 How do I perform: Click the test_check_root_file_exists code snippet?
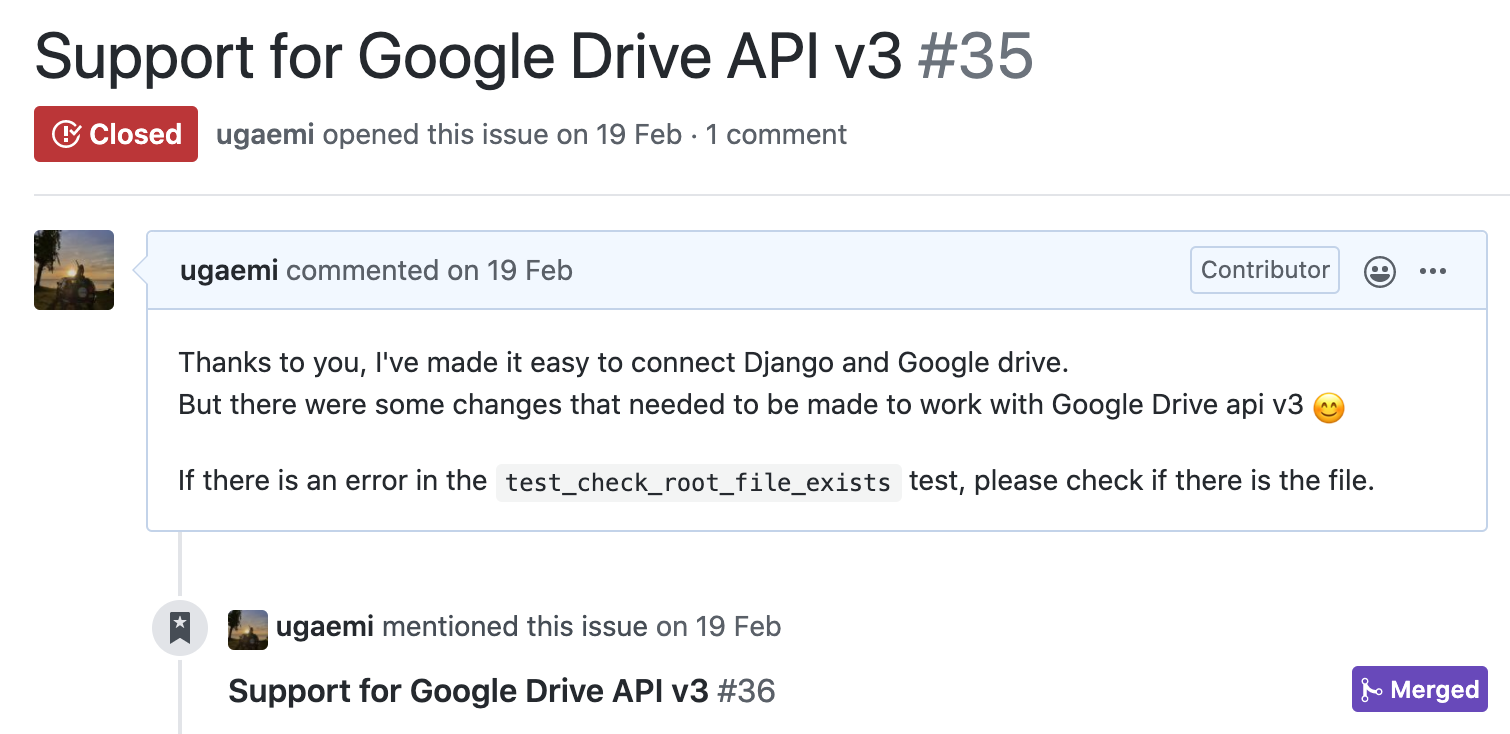coord(698,482)
